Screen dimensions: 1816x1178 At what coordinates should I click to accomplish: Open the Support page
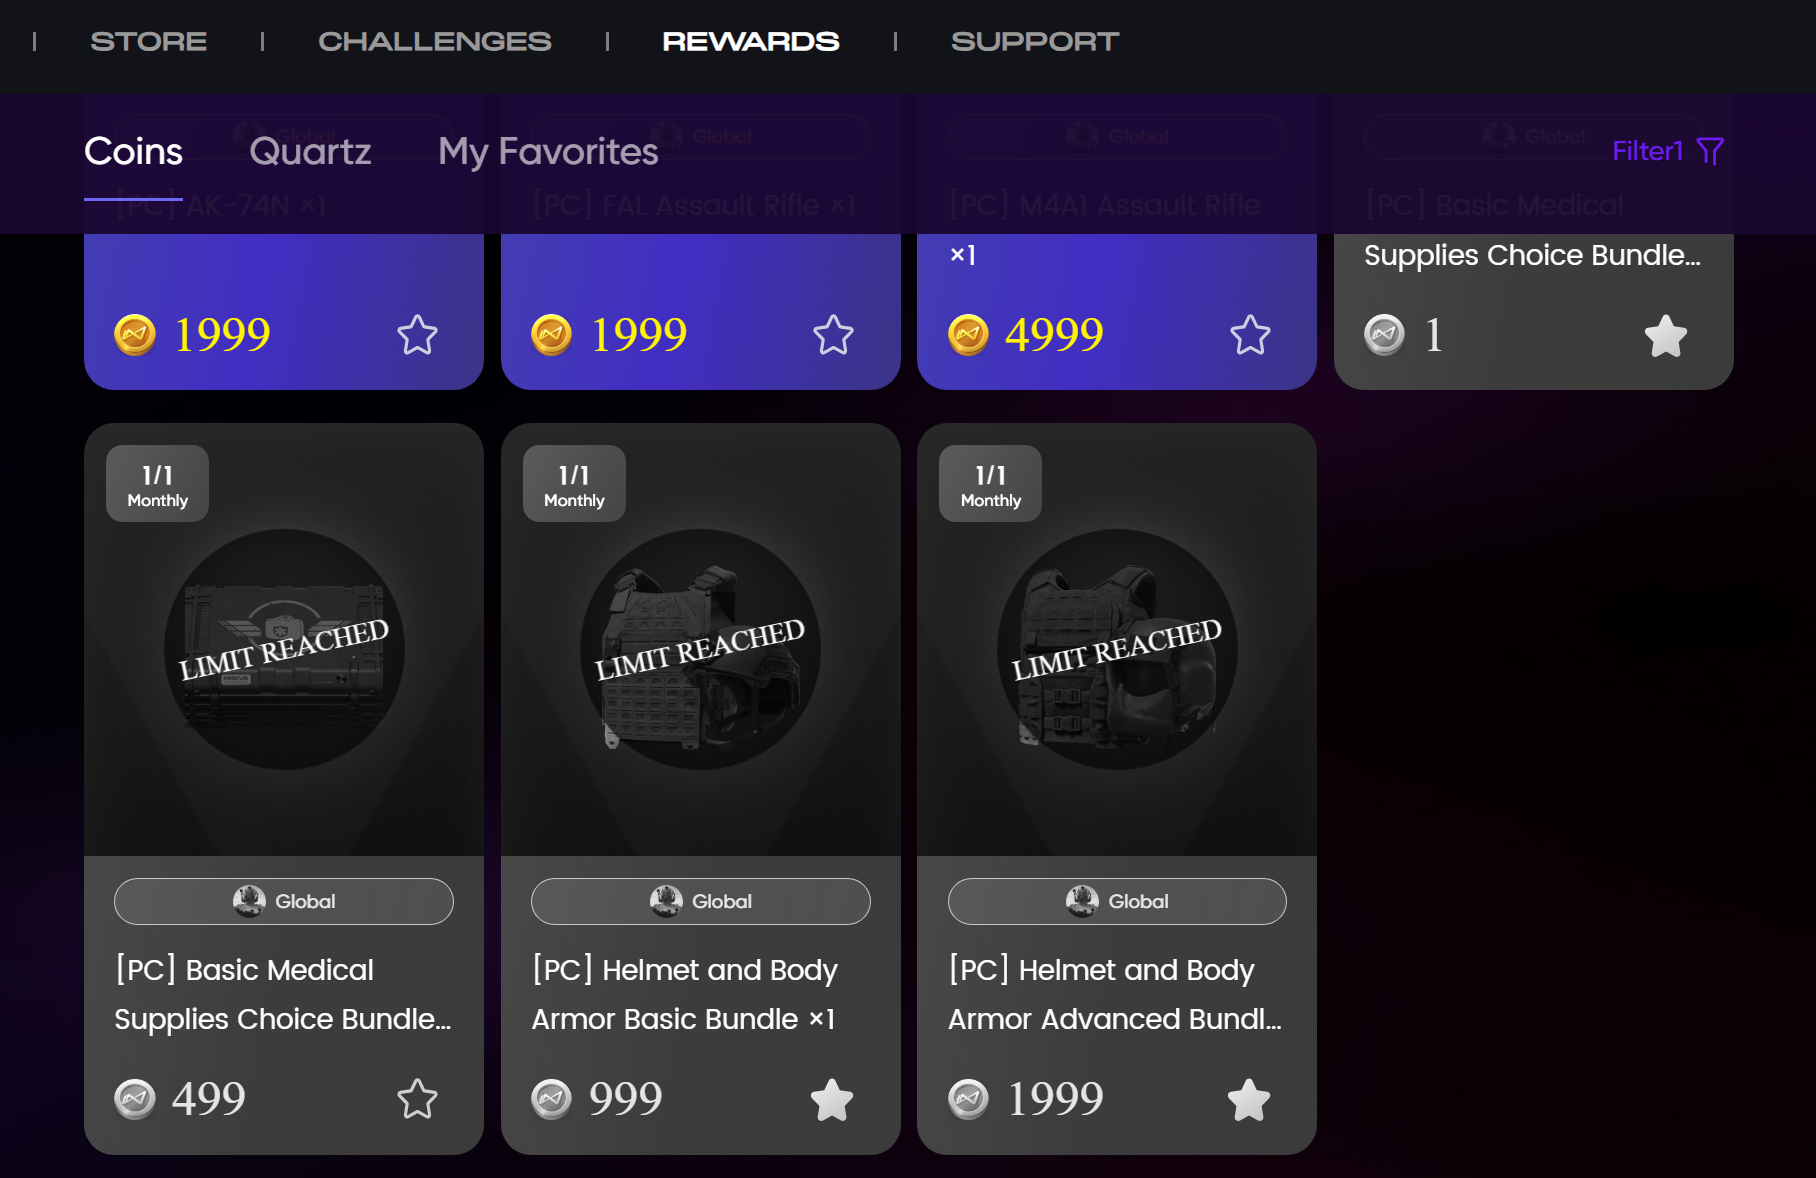[x=1035, y=41]
